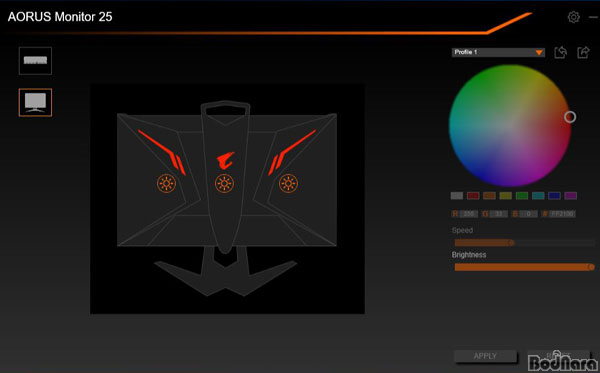Open the settings gear icon
This screenshot has height=373, width=600.
pyautogui.click(x=573, y=17)
